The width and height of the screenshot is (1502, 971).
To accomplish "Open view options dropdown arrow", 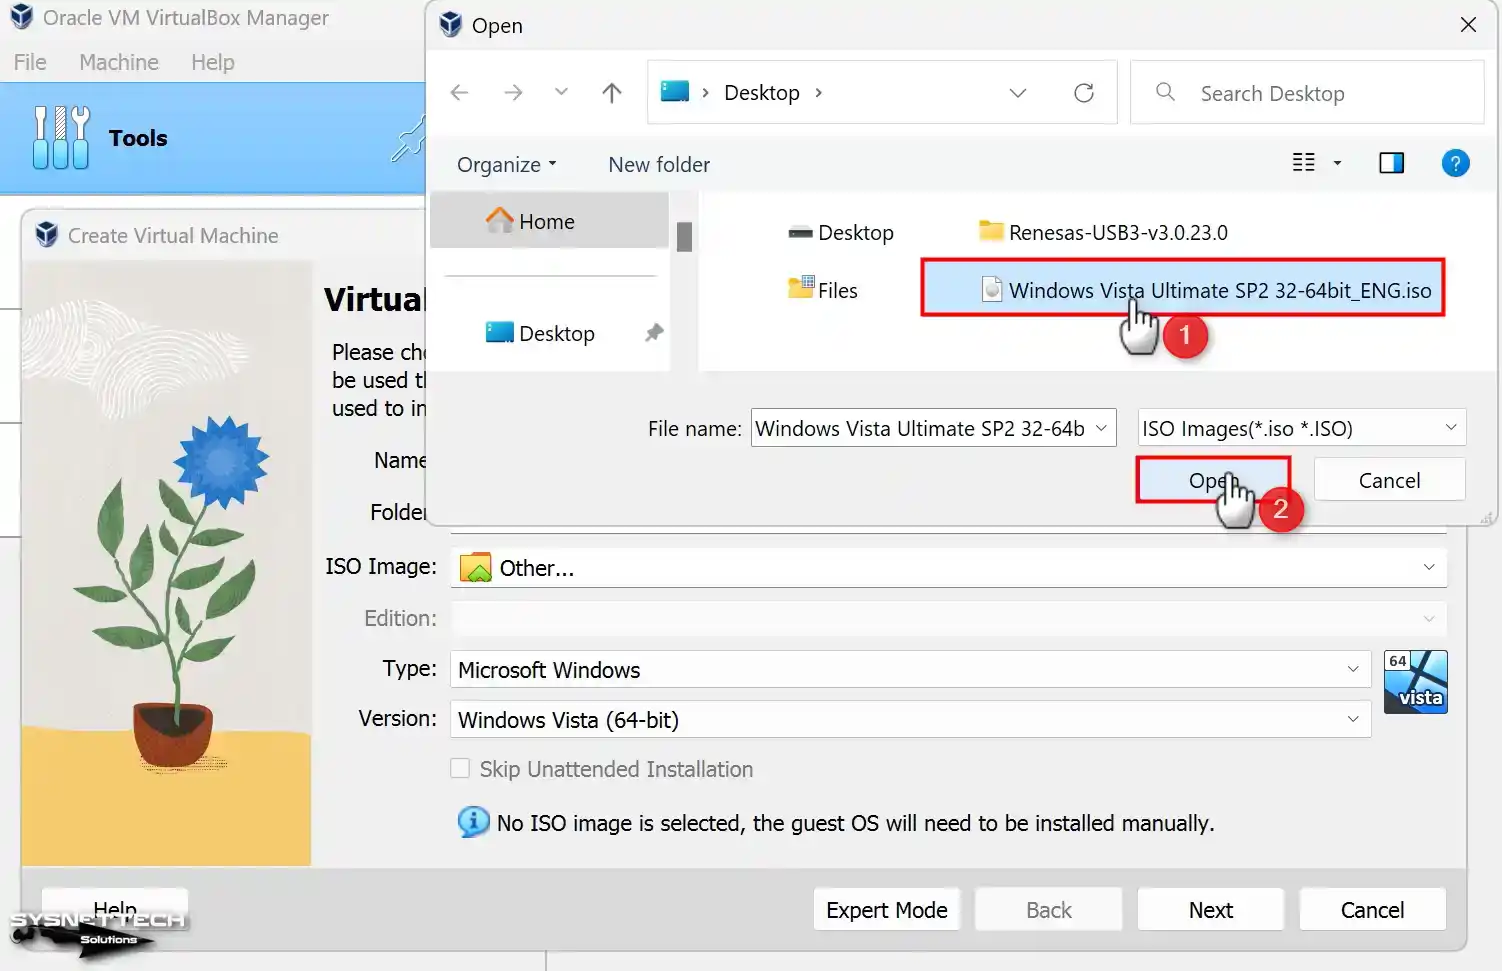I will tap(1337, 163).
